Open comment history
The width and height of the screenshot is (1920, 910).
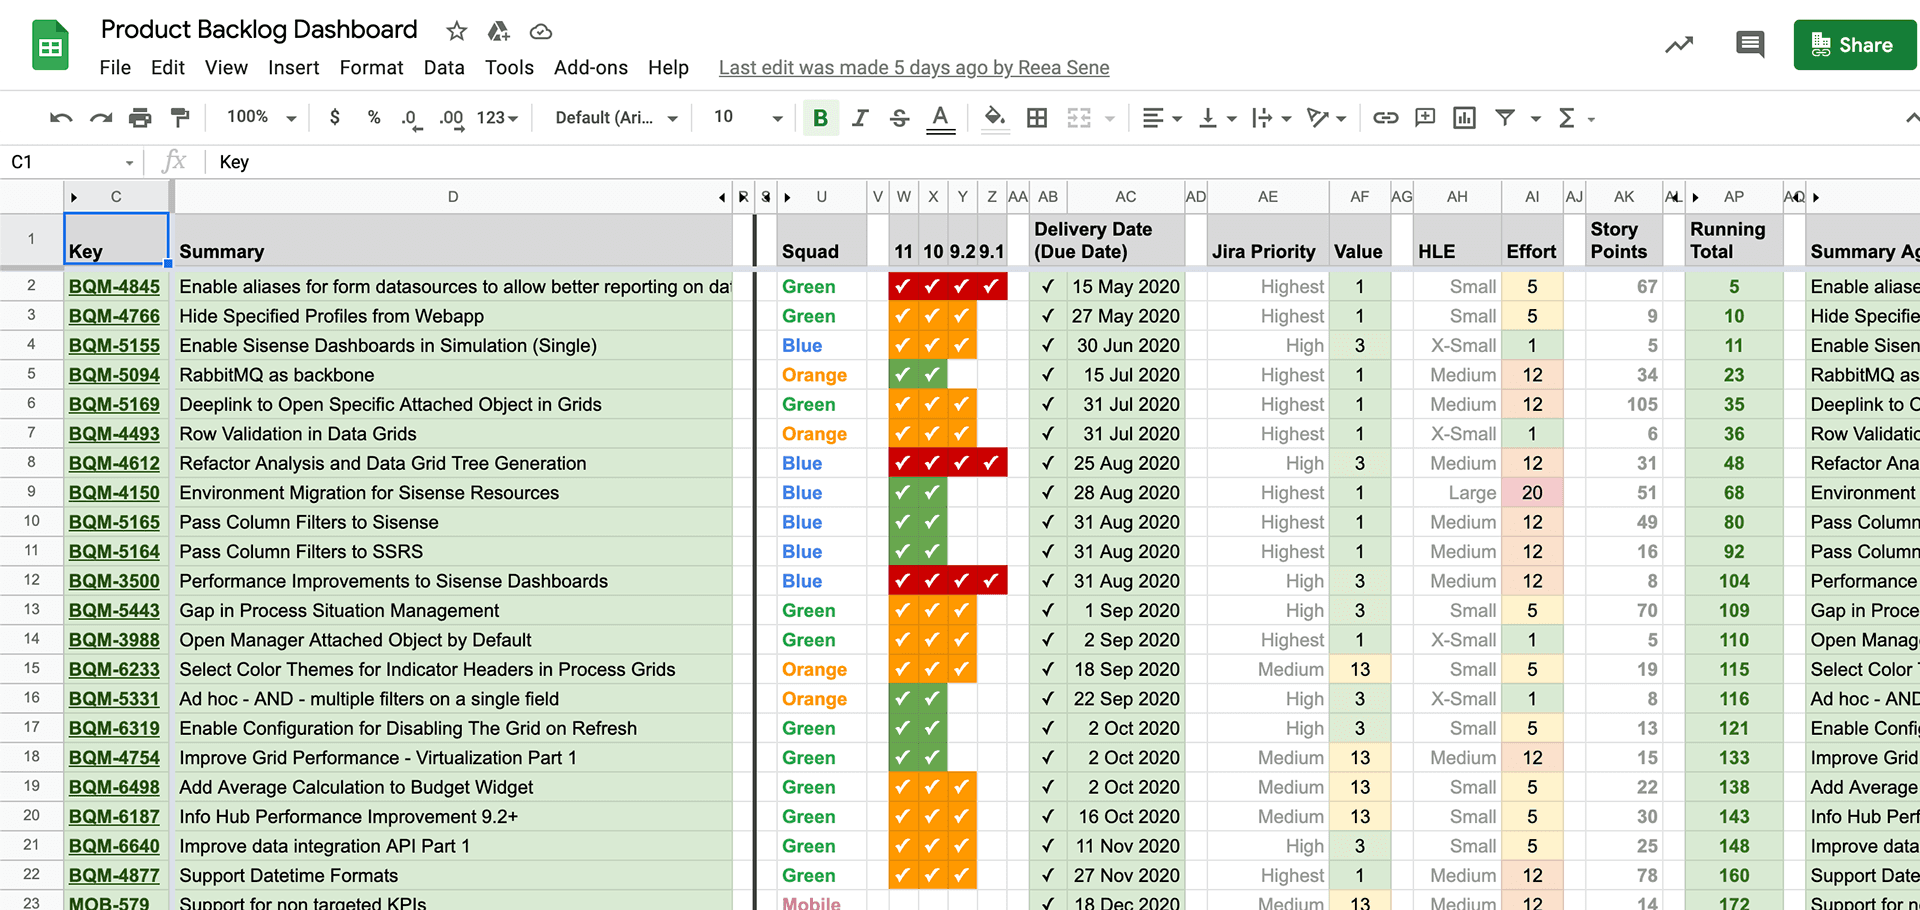tap(1750, 44)
